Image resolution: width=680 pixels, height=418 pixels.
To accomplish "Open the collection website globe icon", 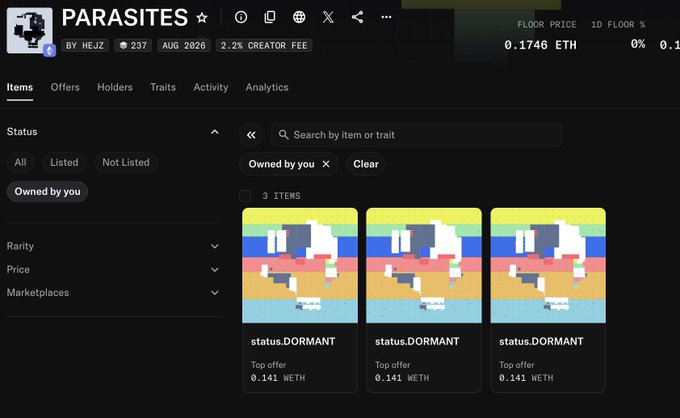I will 299,17.
